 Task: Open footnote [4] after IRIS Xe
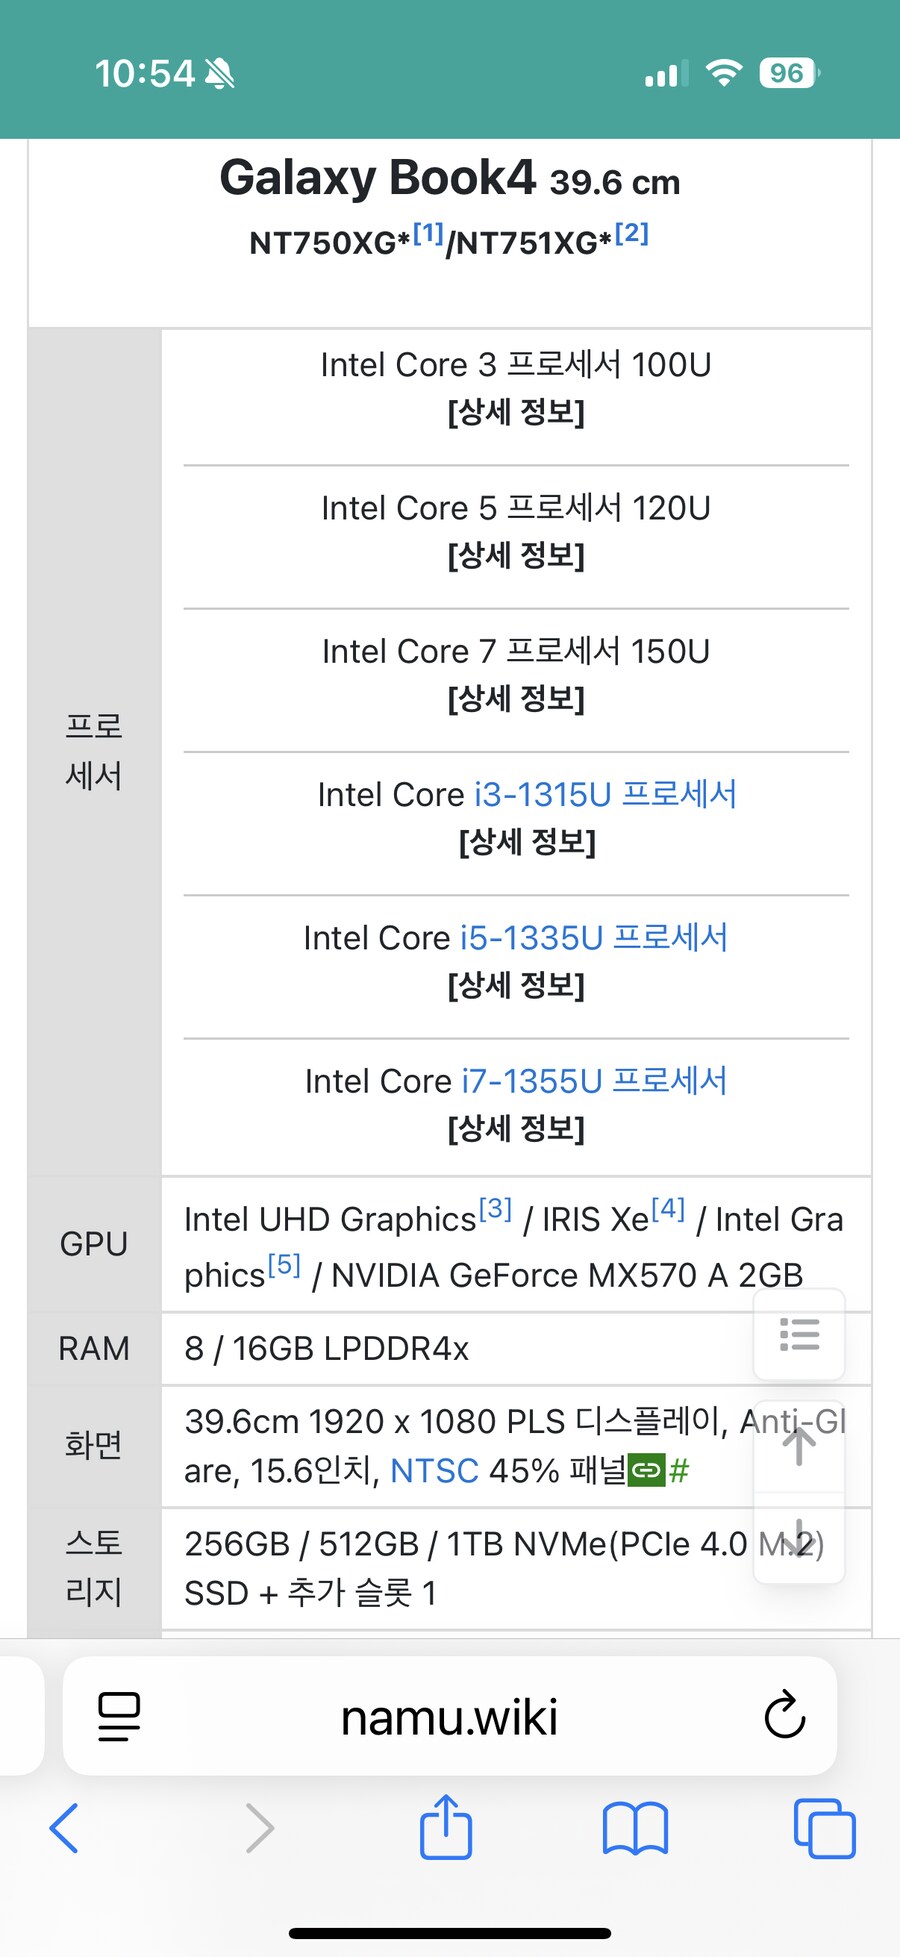[669, 1210]
